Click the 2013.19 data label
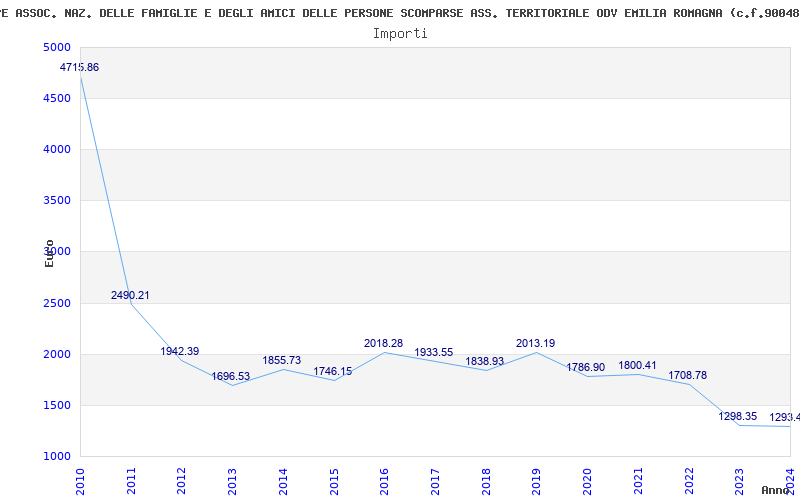 tap(535, 343)
